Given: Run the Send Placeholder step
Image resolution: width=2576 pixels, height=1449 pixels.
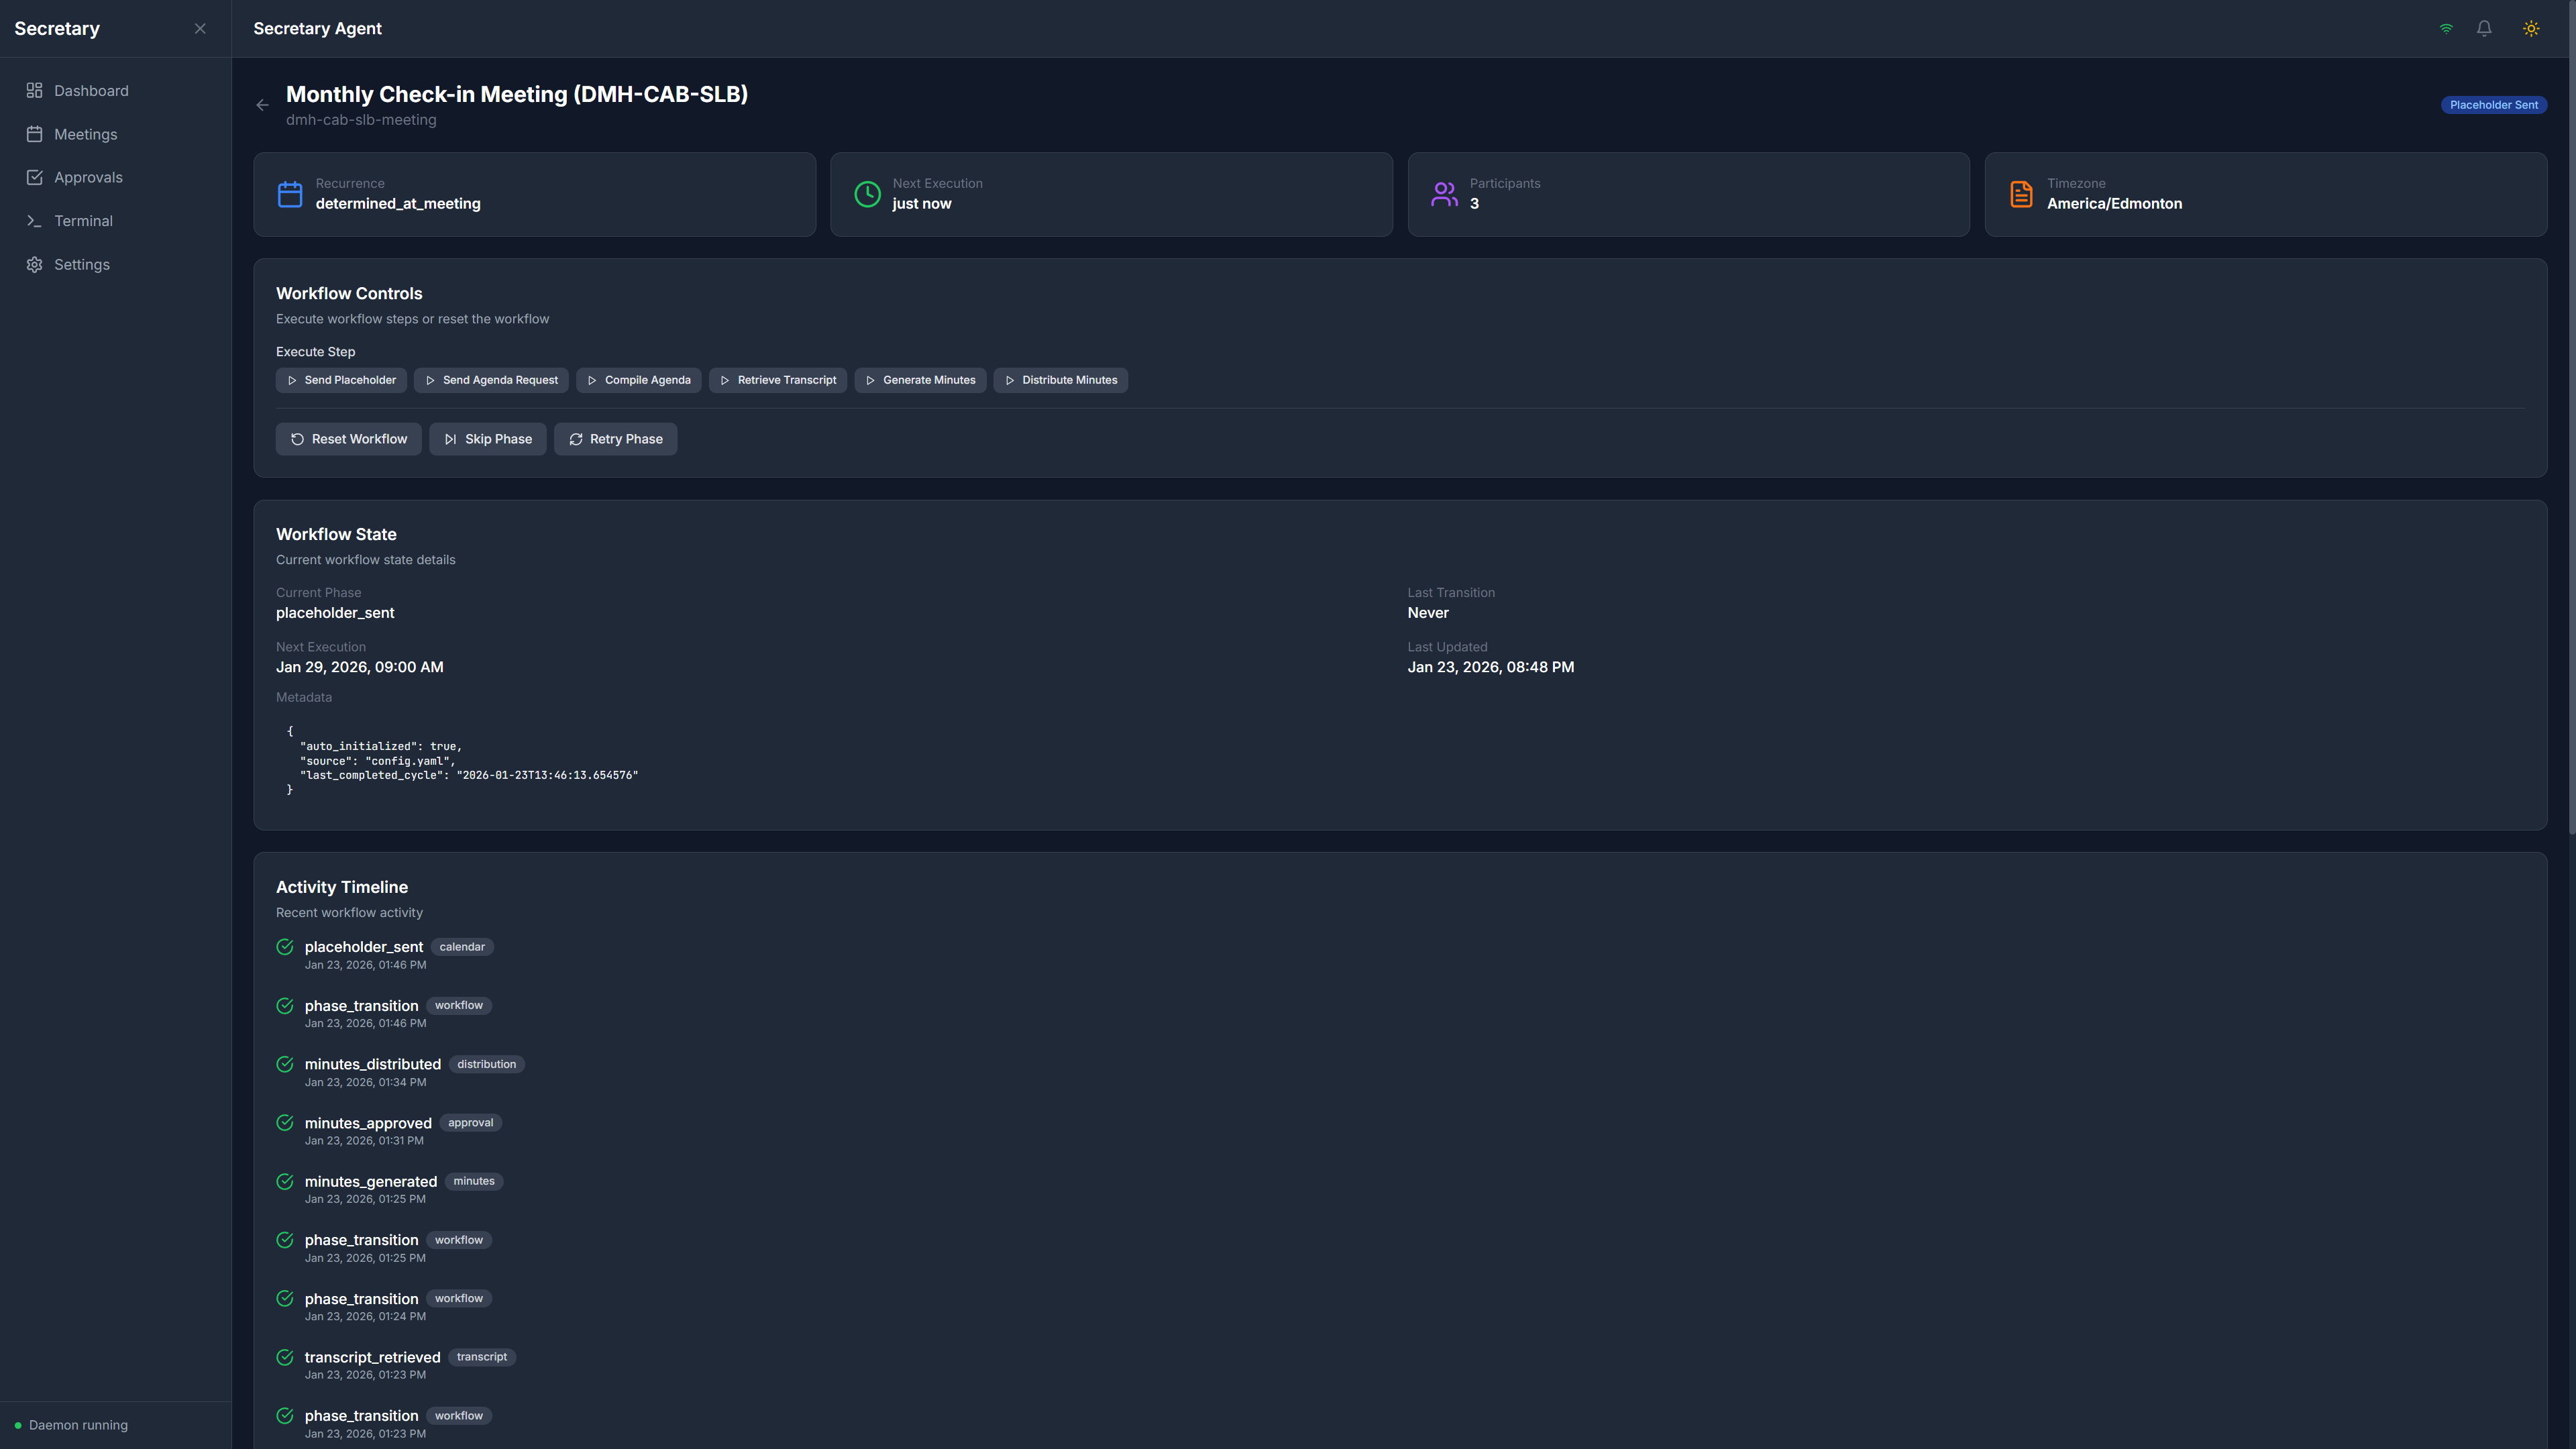Looking at the screenshot, I should pos(341,380).
